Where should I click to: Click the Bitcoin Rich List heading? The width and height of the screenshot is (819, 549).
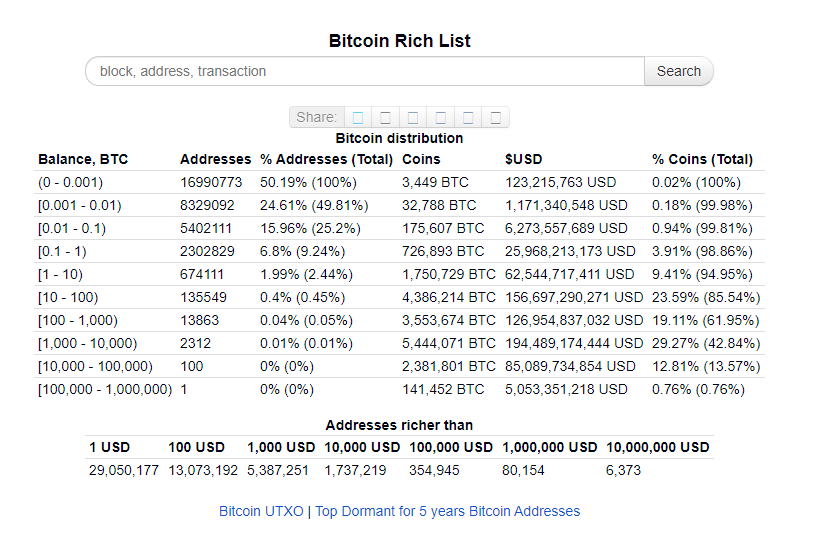400,41
